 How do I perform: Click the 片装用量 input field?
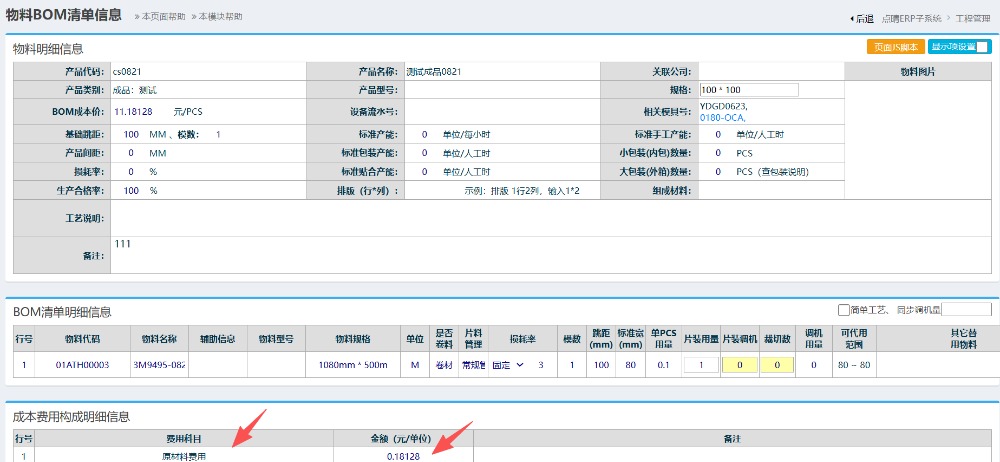pyautogui.click(x=701, y=365)
